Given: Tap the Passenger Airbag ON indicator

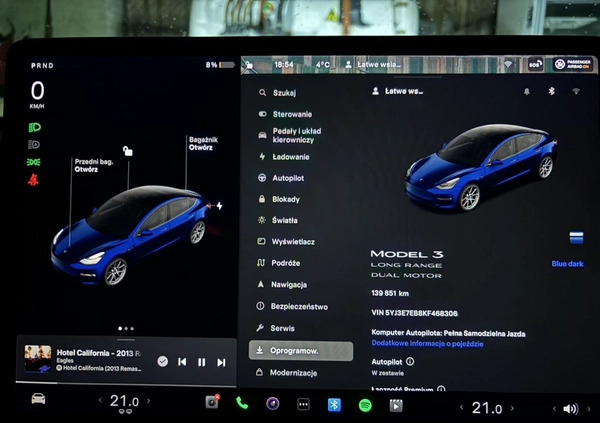Looking at the screenshot, I should point(574,64).
